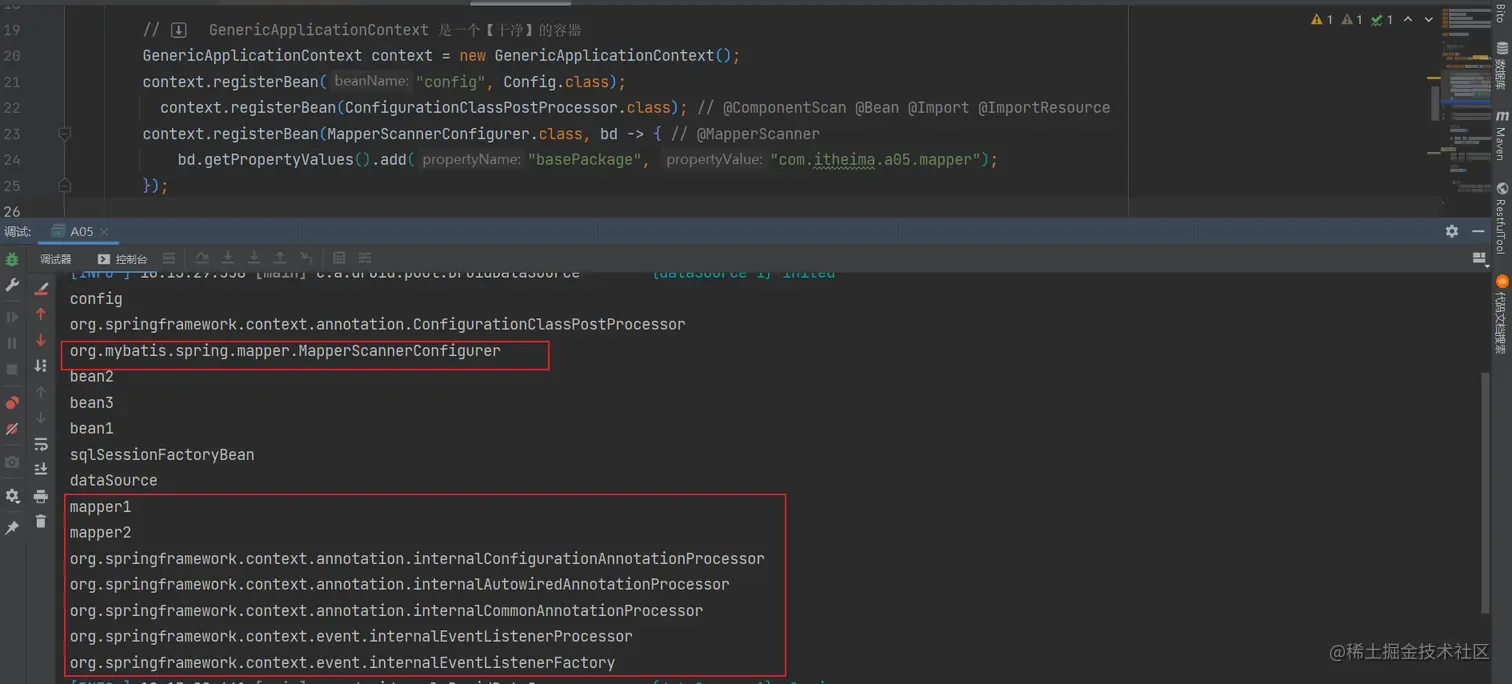Open Maven tool window
Screen dimensions: 1512x684
[1501, 136]
